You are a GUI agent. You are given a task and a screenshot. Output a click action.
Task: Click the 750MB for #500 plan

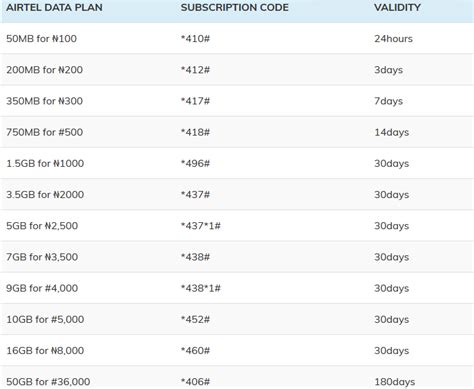pos(44,132)
